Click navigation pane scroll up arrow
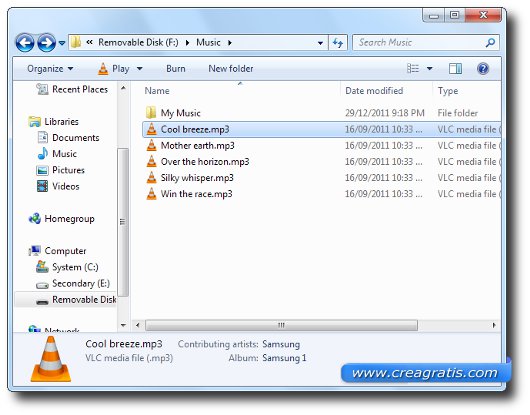 point(123,89)
